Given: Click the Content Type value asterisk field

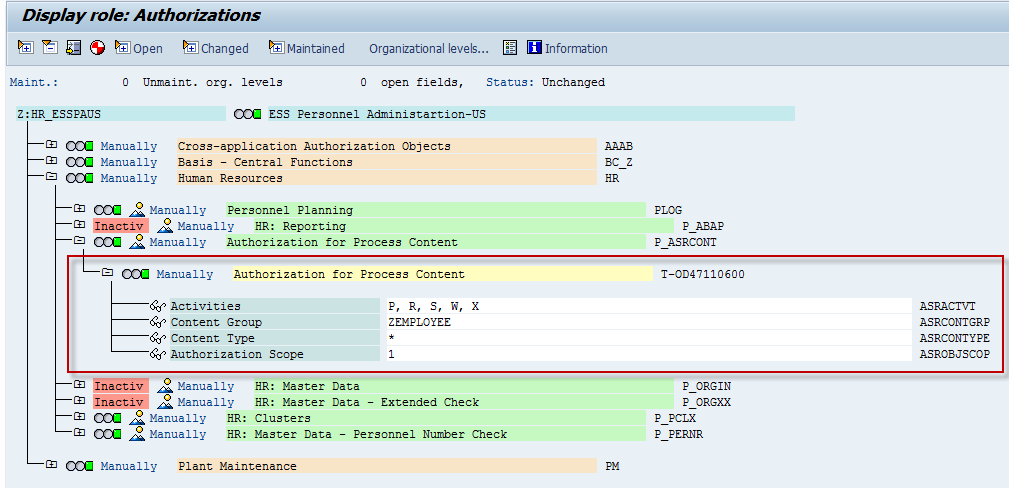Looking at the screenshot, I should 648,339.
